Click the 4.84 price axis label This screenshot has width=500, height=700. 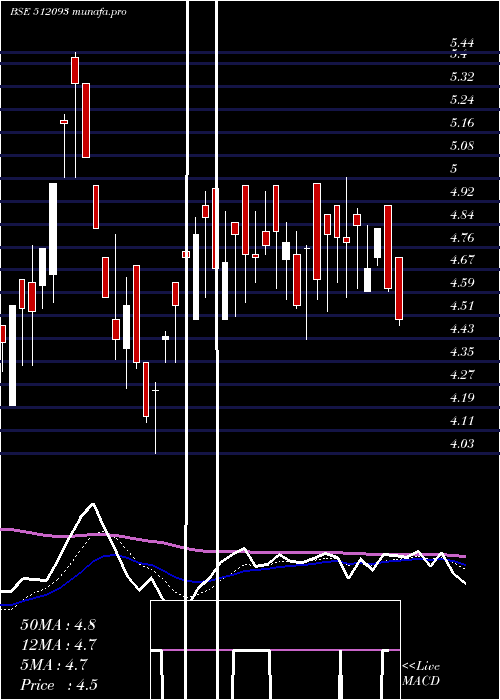point(462,215)
